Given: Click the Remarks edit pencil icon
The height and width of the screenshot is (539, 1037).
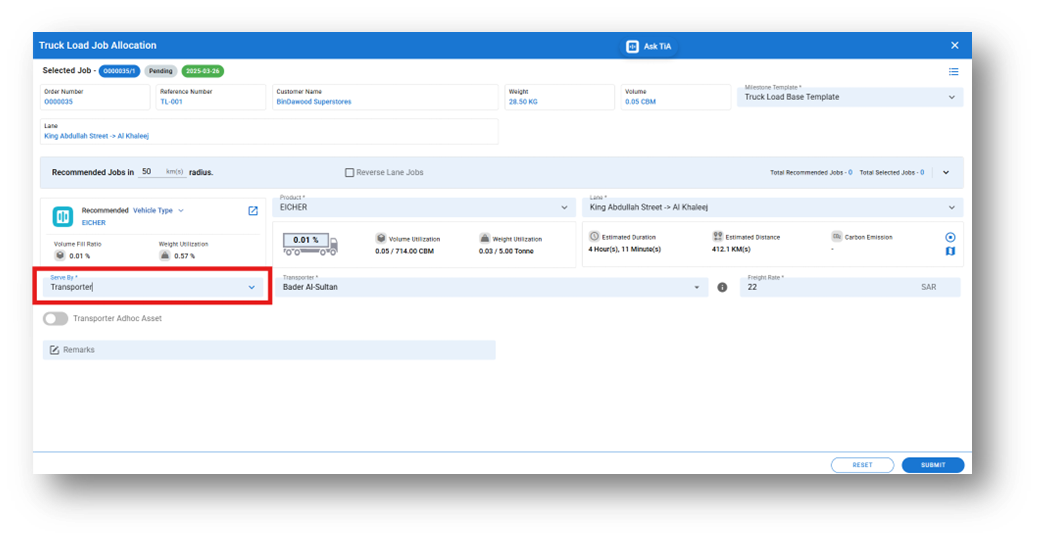Looking at the screenshot, I should (54, 350).
